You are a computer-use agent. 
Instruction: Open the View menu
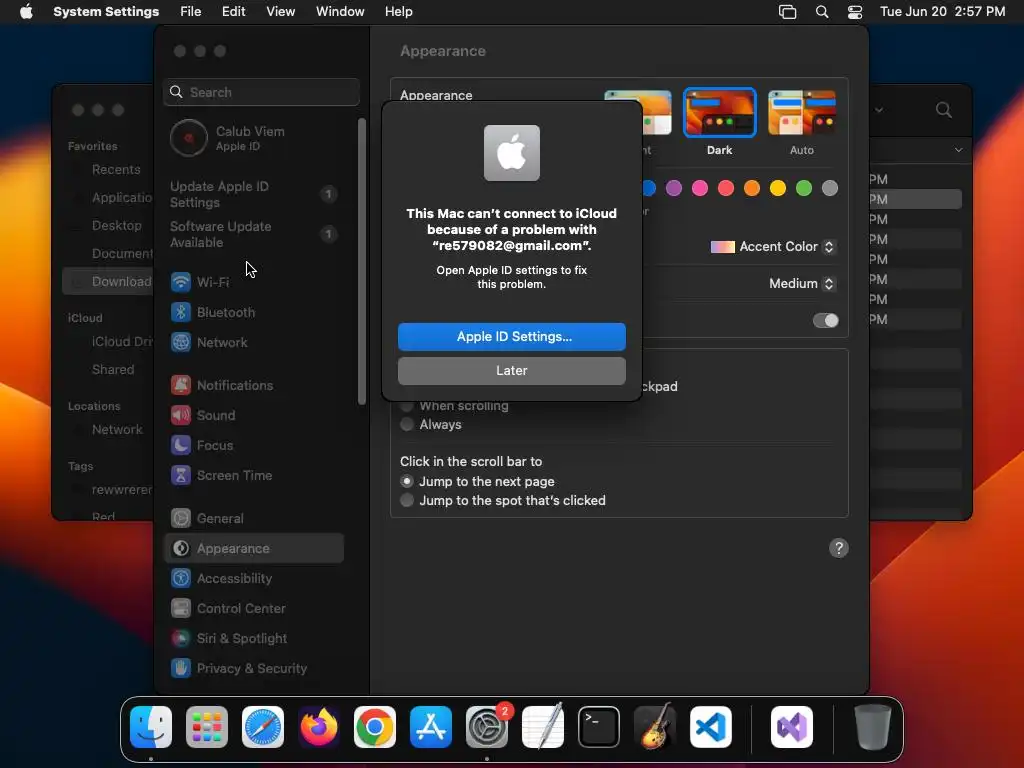click(280, 12)
